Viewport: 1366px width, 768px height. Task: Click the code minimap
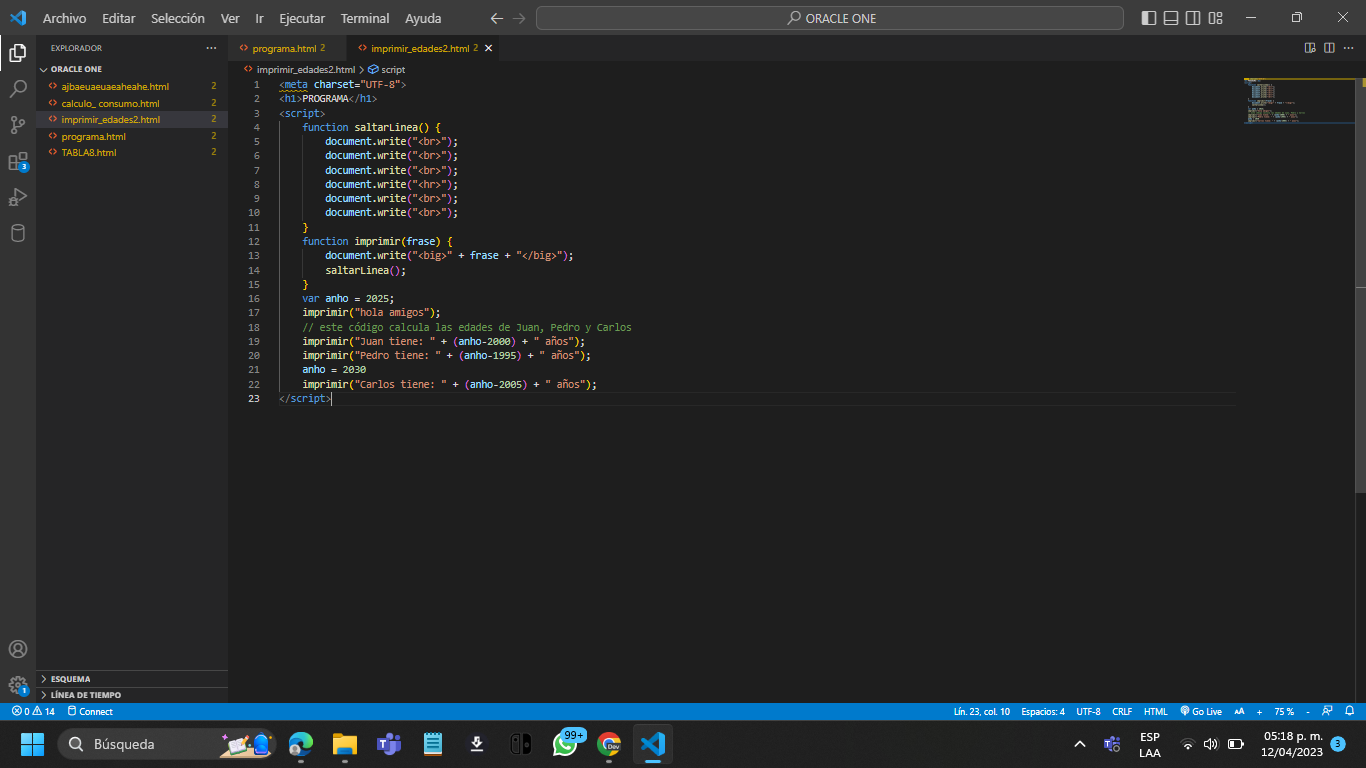pyautogui.click(x=1299, y=100)
